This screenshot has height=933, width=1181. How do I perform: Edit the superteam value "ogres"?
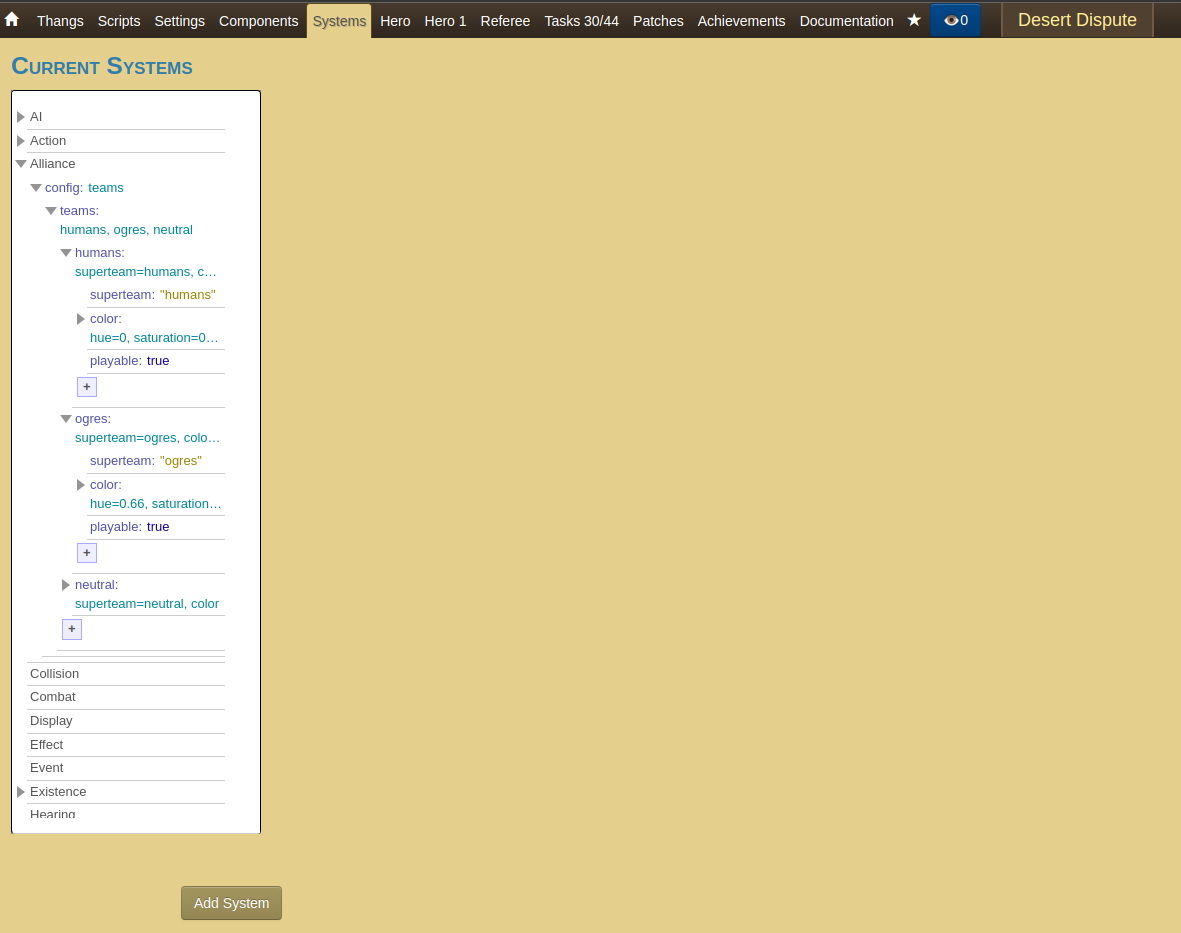[181, 461]
